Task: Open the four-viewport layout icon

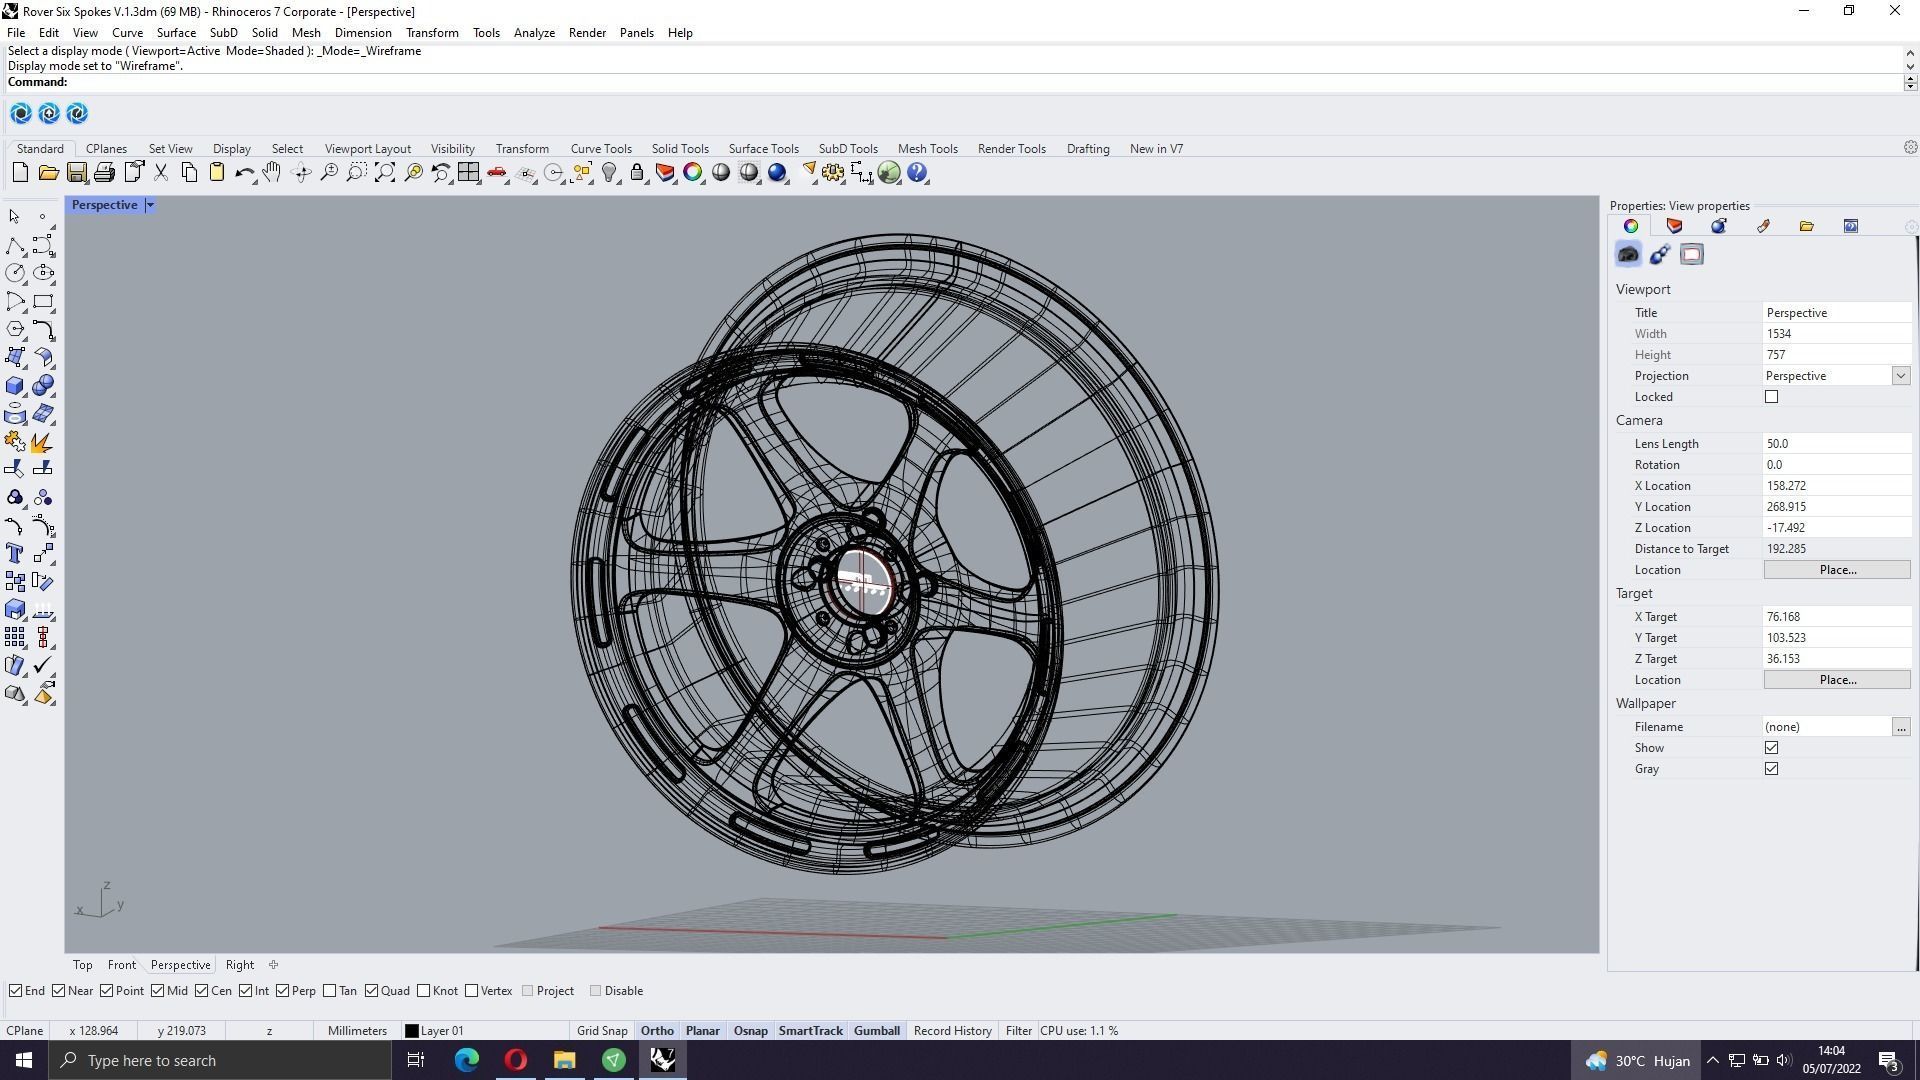Action: [x=468, y=173]
